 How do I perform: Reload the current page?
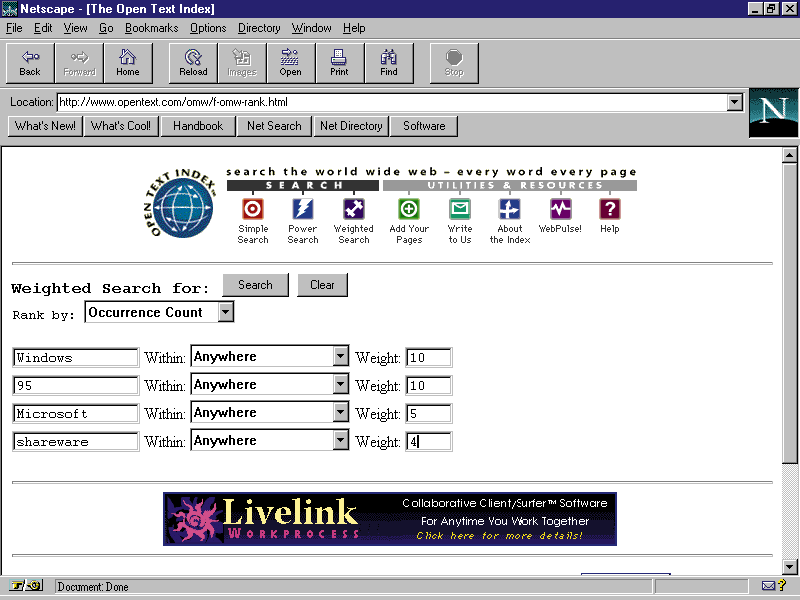coord(193,63)
